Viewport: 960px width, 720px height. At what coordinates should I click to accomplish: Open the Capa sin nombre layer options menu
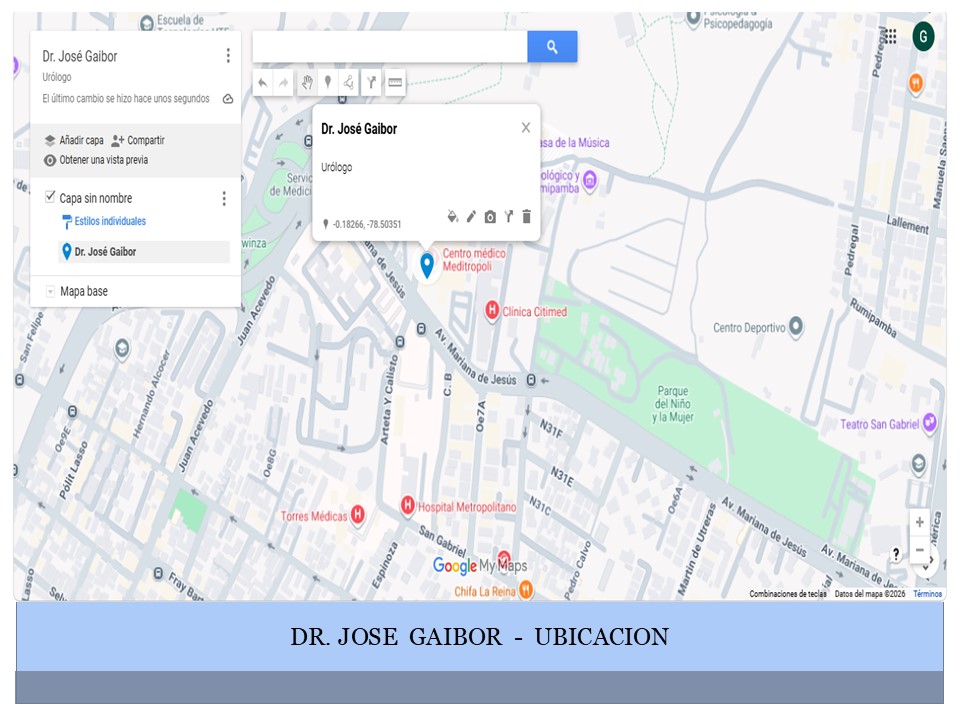pos(224,198)
